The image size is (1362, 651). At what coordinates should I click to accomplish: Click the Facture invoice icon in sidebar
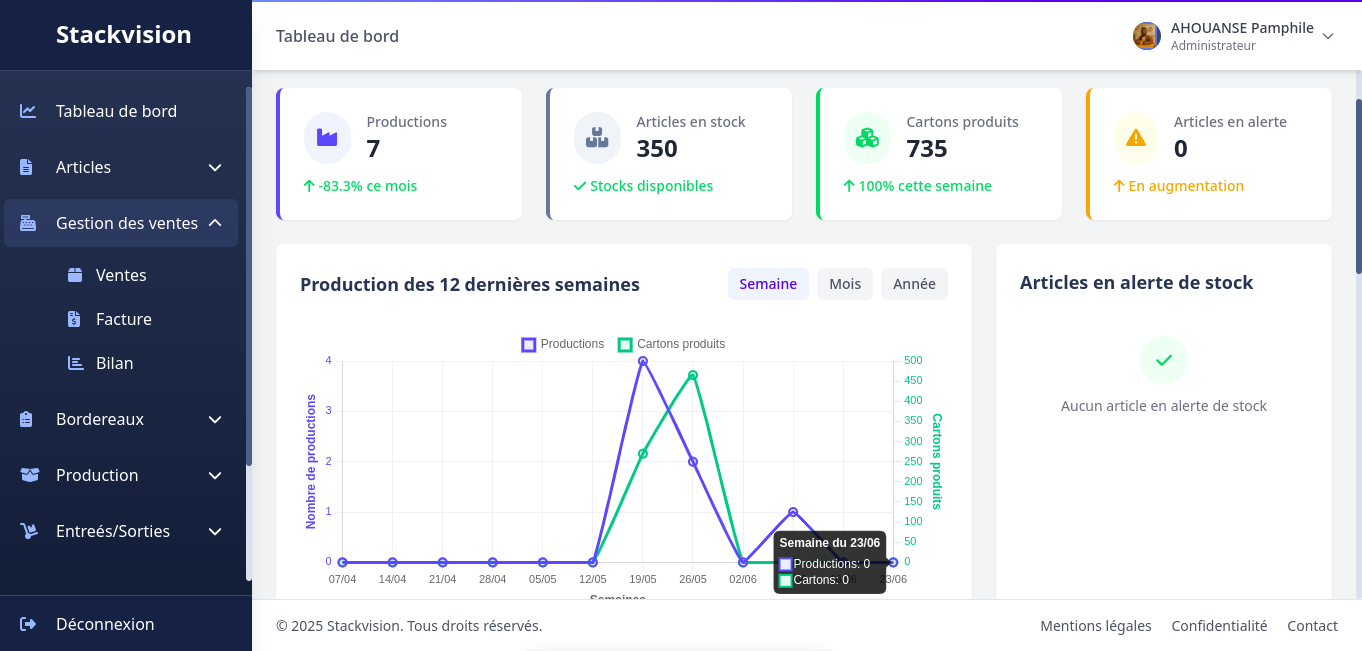coord(74,319)
